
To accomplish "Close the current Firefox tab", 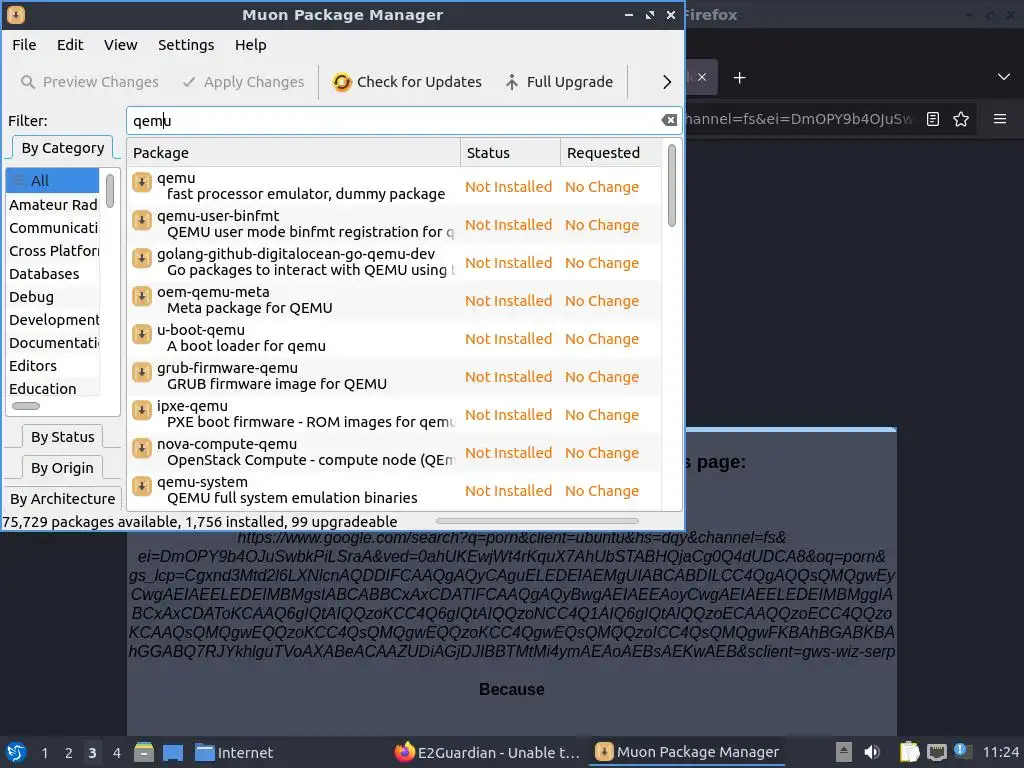I will pyautogui.click(x=701, y=77).
